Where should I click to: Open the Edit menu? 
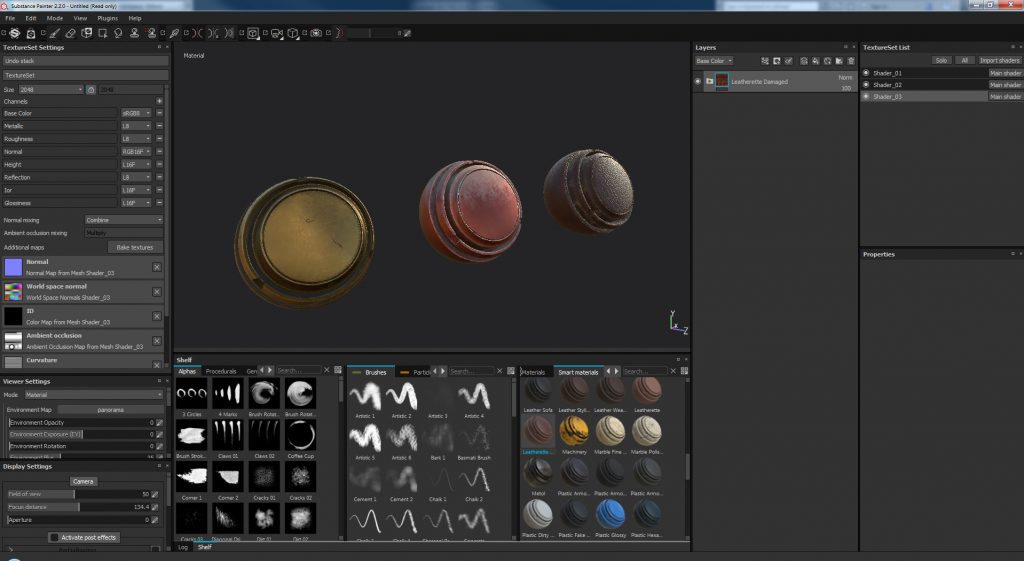pyautogui.click(x=31, y=18)
